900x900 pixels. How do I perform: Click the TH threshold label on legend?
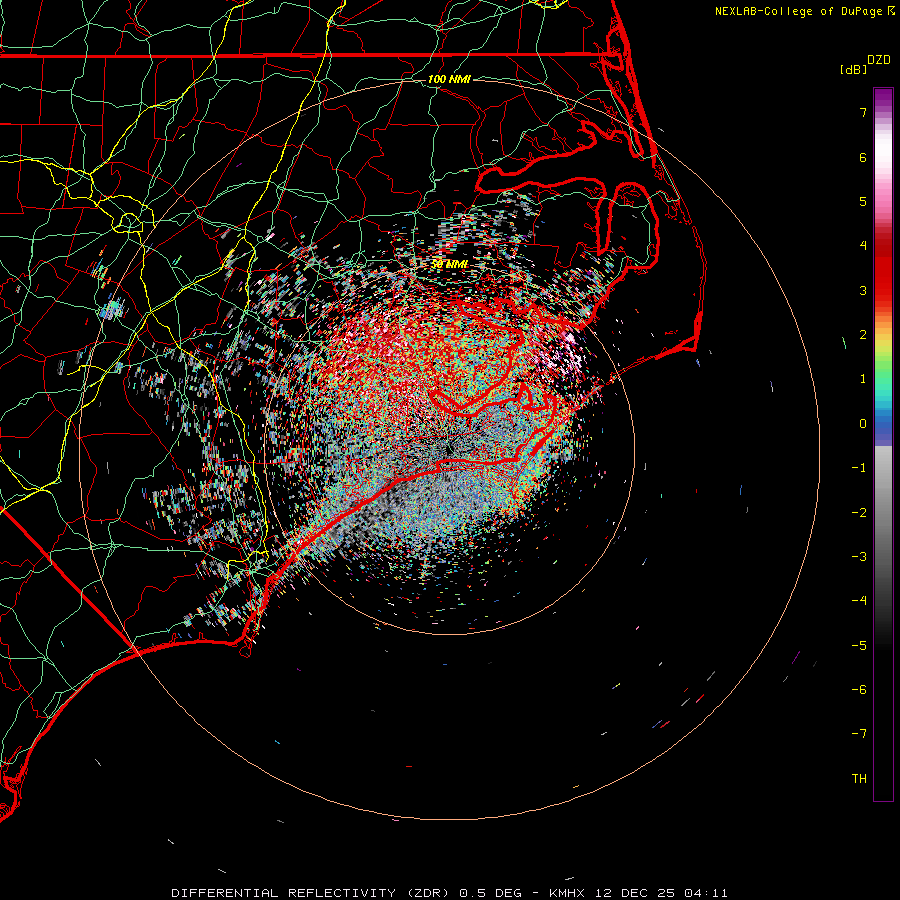(x=859, y=779)
